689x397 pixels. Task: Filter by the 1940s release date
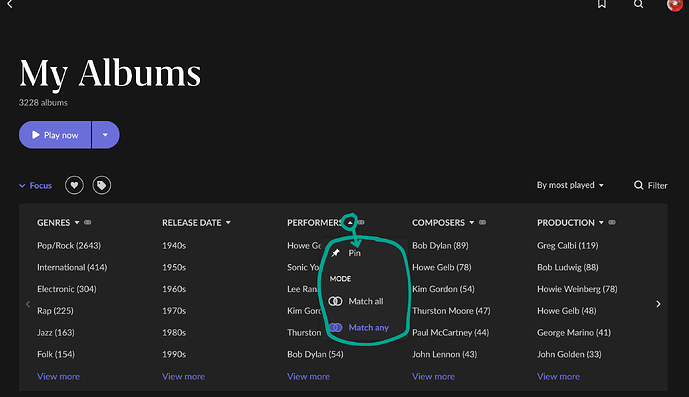(174, 245)
